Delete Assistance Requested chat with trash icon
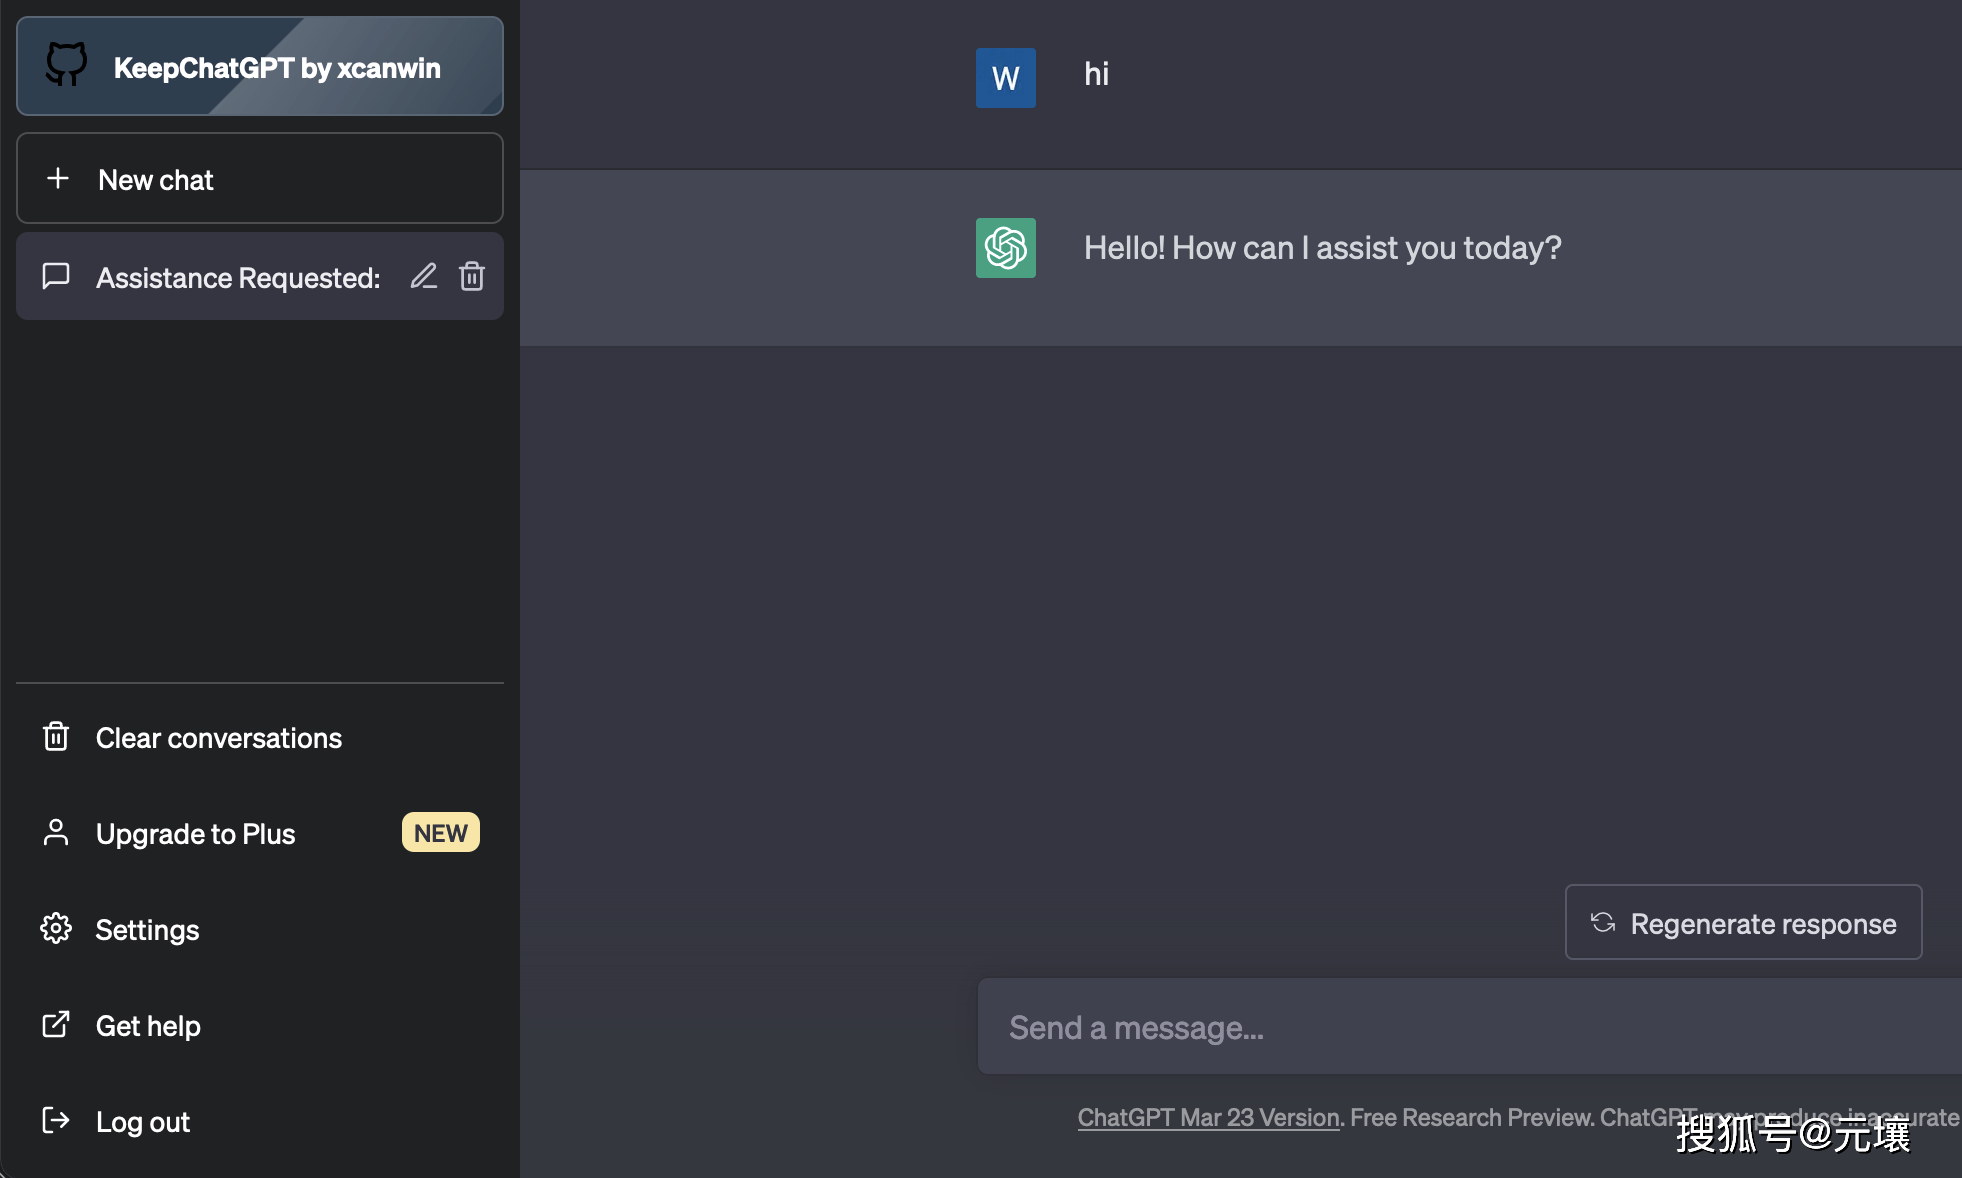 pyautogui.click(x=472, y=276)
